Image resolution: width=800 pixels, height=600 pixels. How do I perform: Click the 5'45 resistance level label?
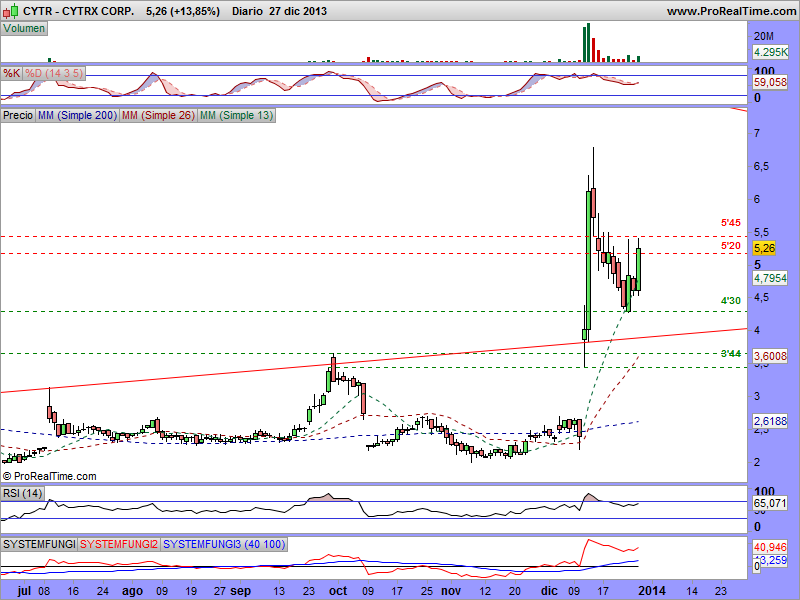(731, 222)
